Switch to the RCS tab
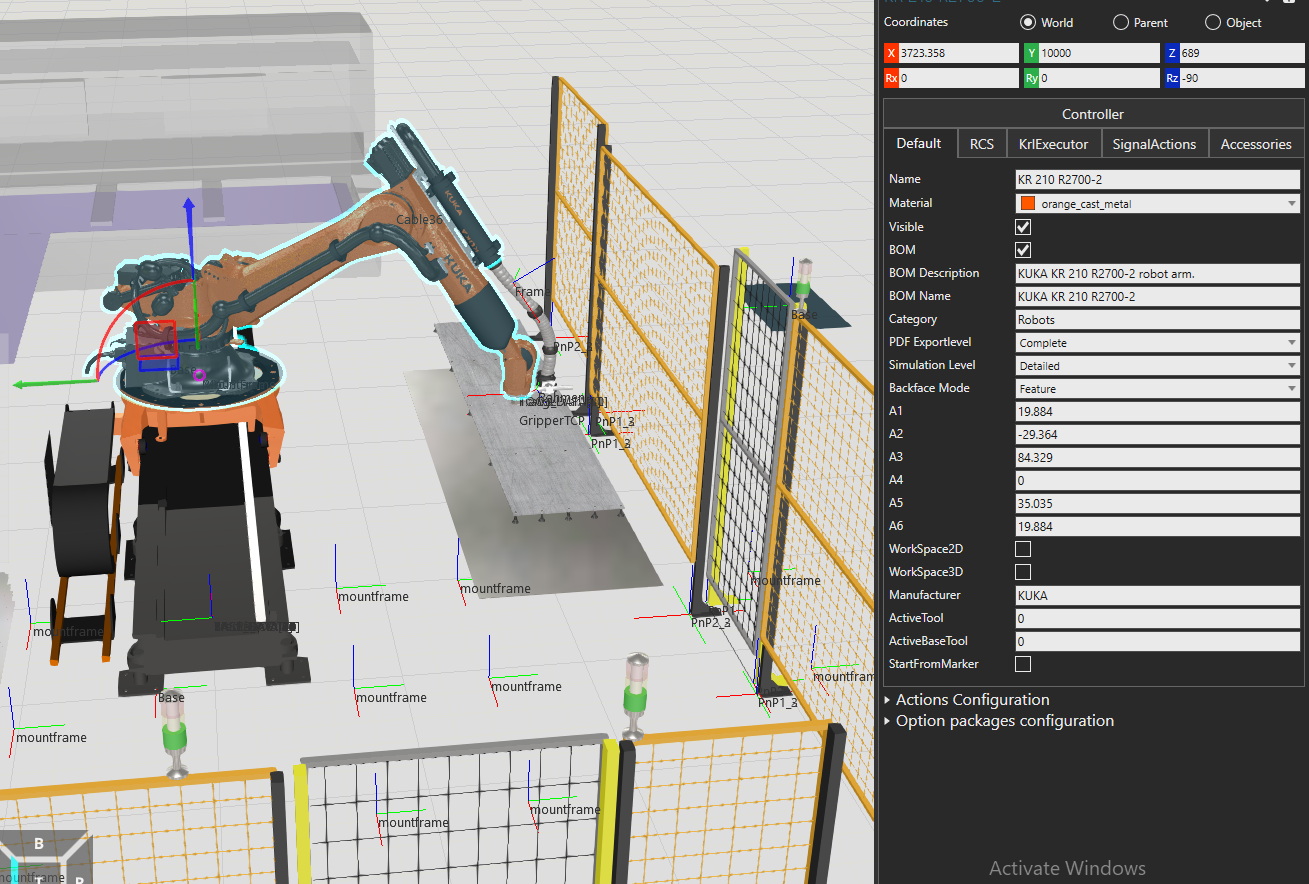 click(982, 144)
